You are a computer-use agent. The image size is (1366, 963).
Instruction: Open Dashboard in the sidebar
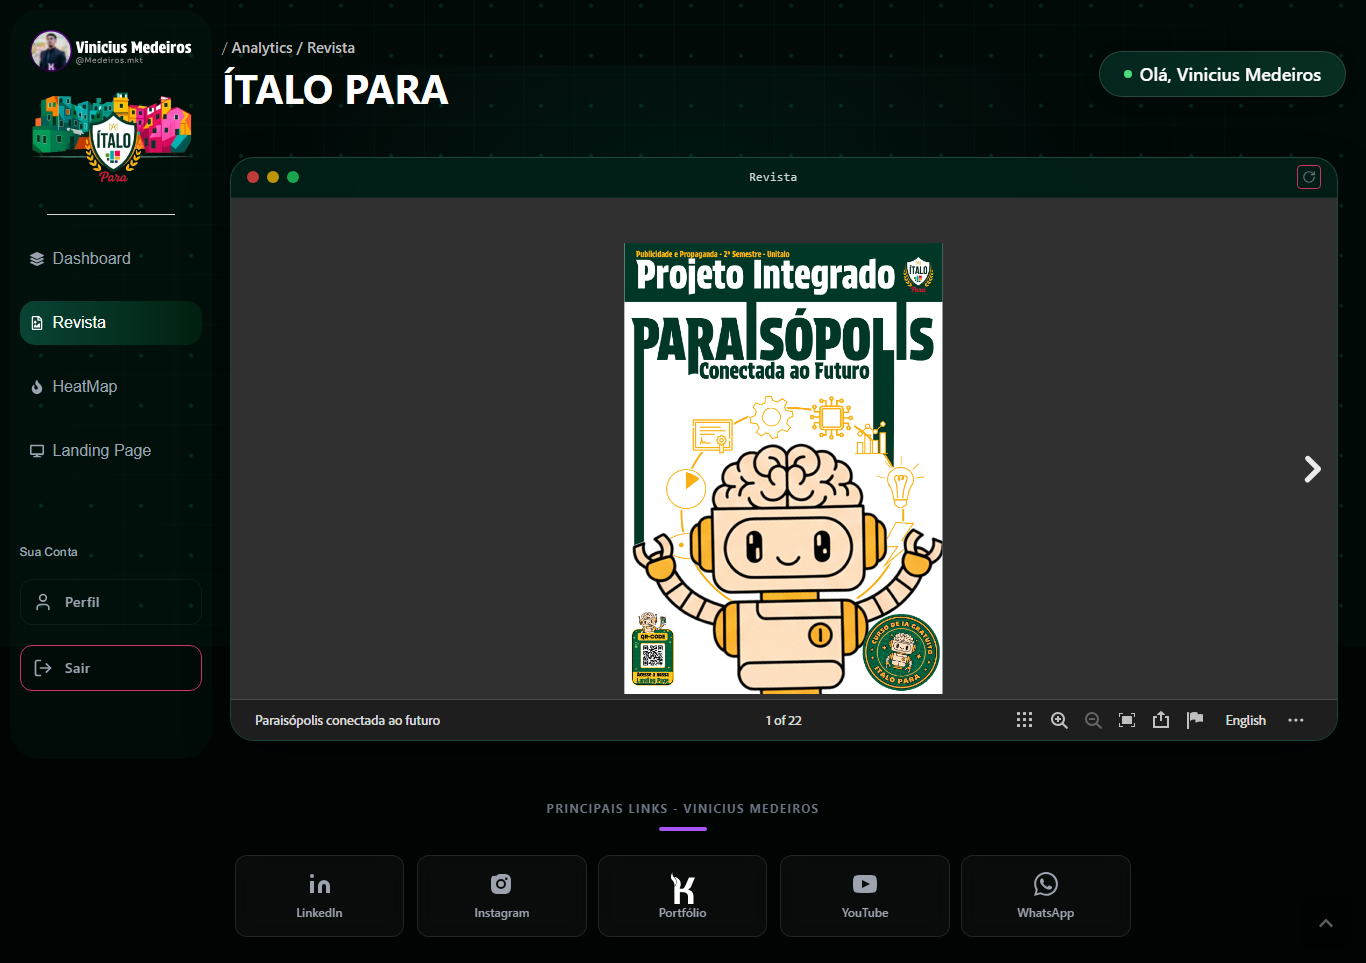[x=91, y=258]
